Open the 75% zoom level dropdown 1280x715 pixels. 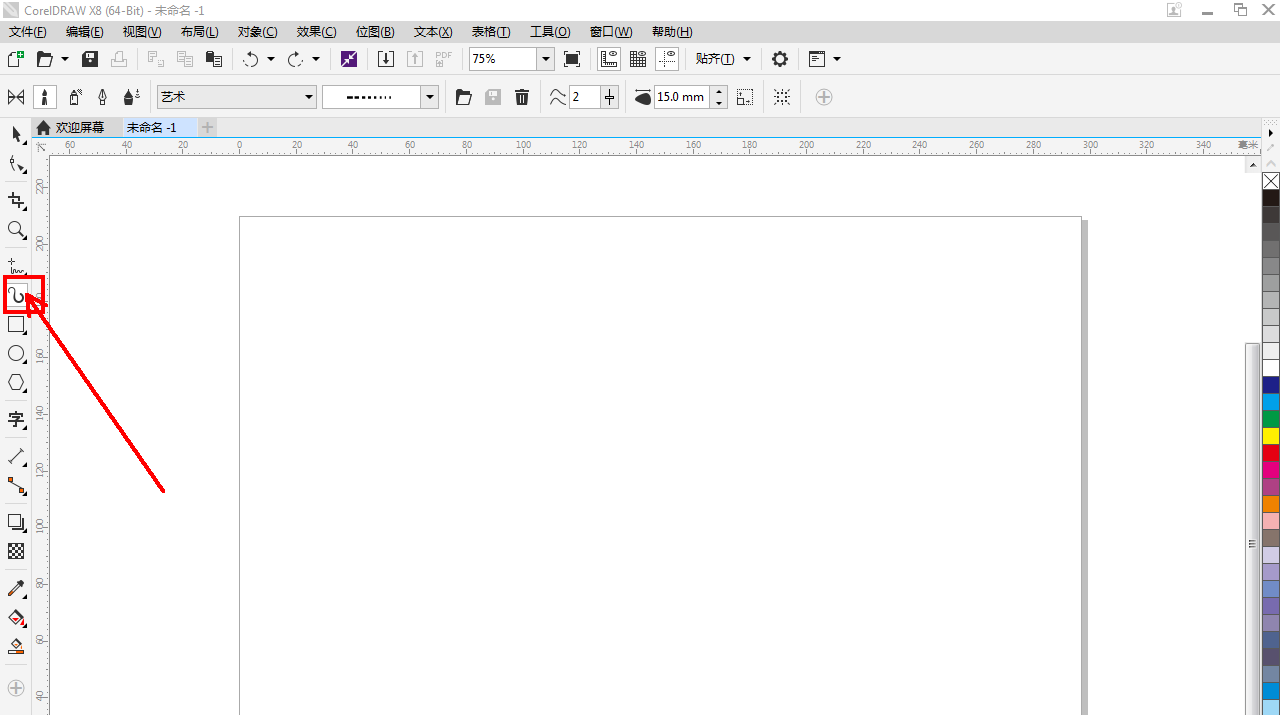coord(546,59)
